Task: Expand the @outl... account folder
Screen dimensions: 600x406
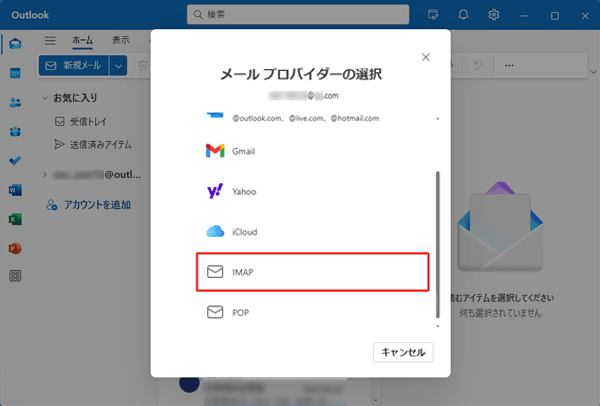Action: point(45,175)
